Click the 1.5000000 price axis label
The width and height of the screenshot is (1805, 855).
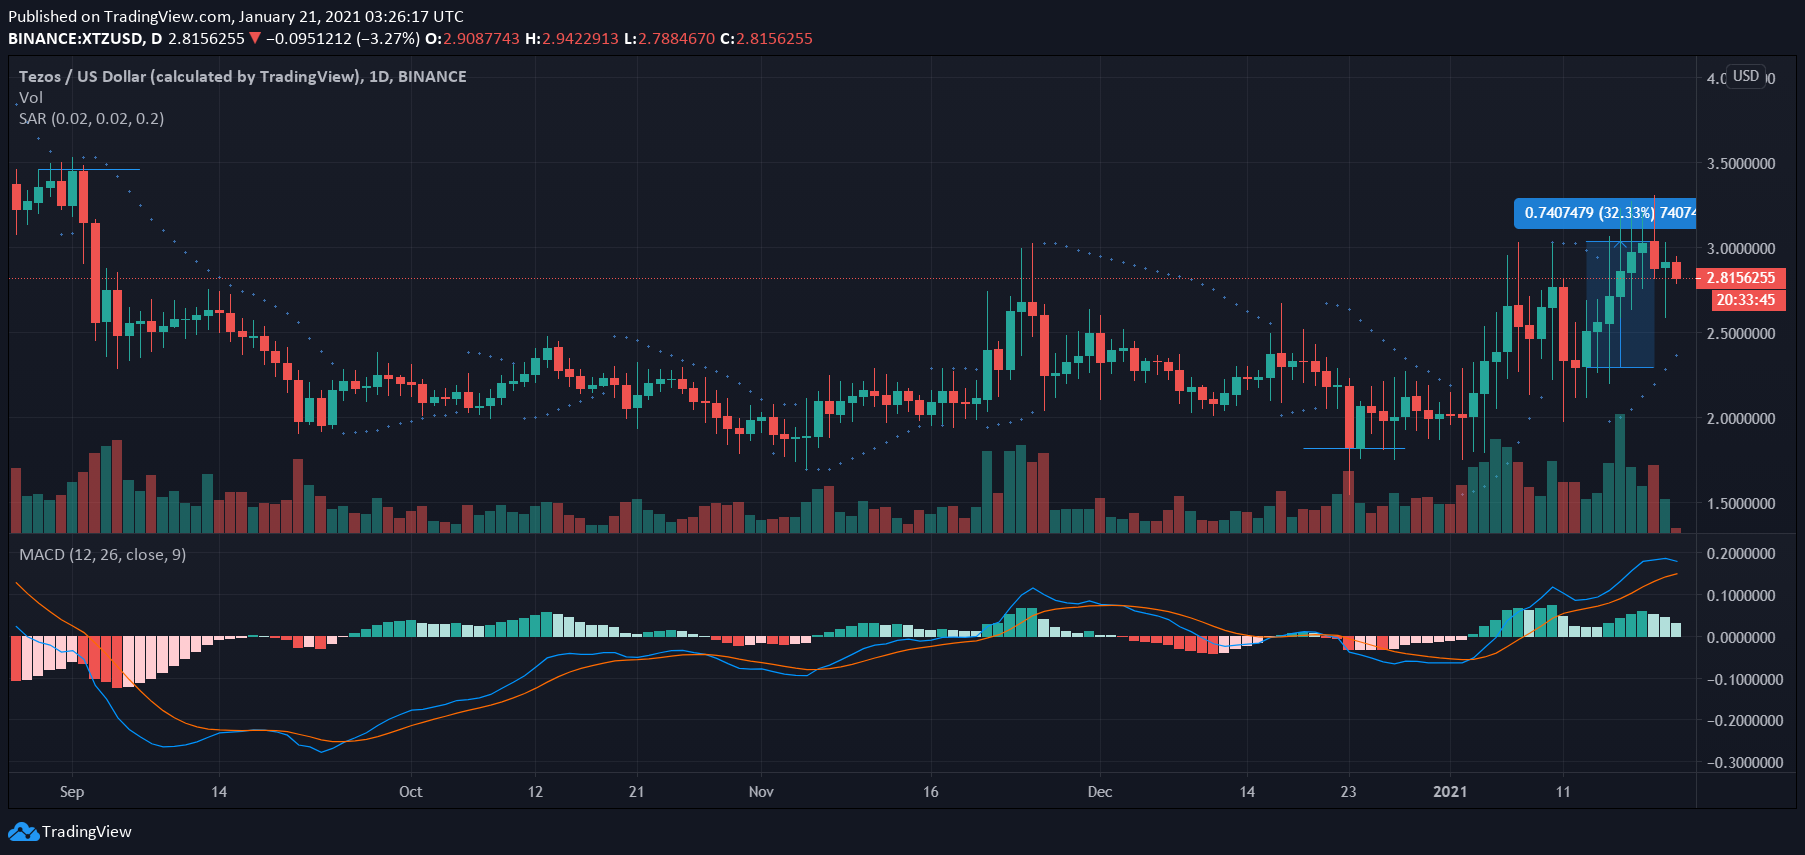tap(1741, 503)
